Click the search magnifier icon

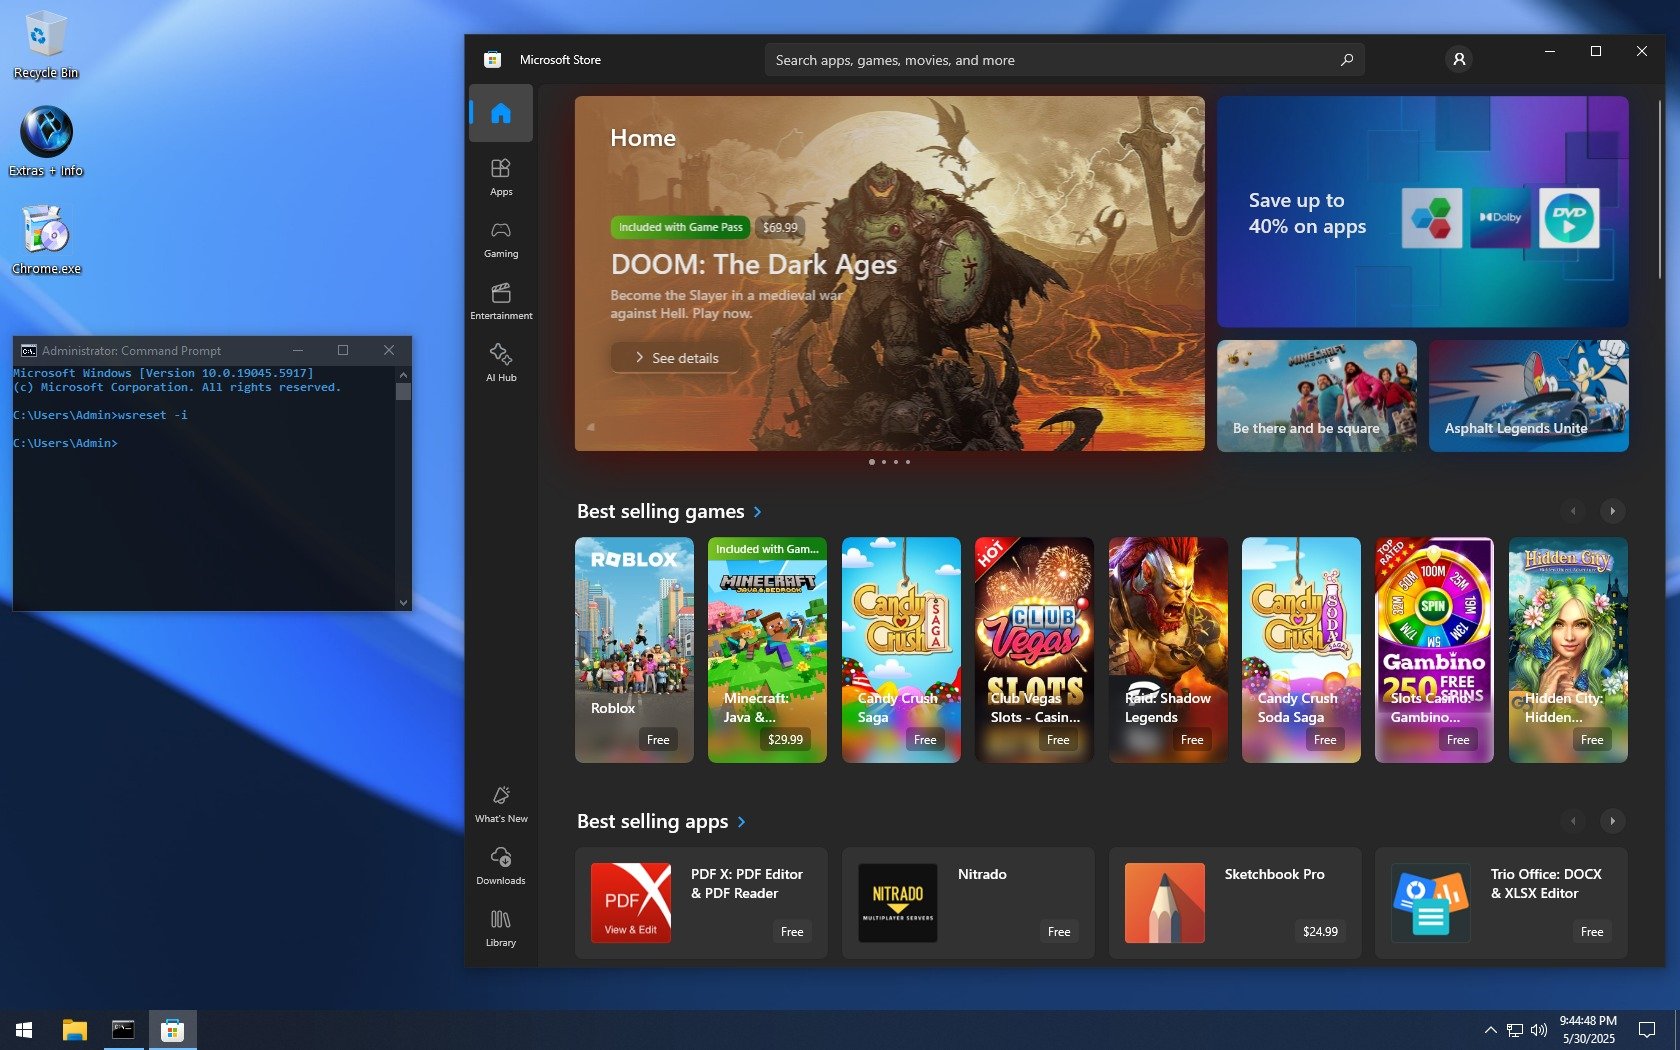click(1347, 60)
